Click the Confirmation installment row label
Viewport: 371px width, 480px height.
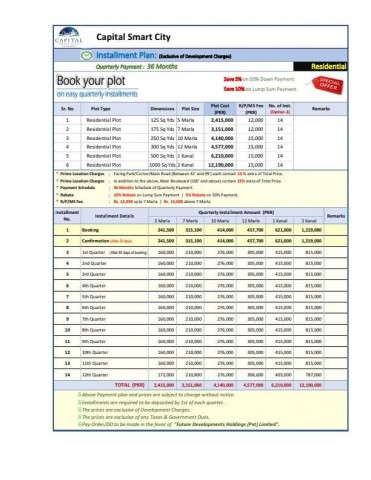[107, 241]
